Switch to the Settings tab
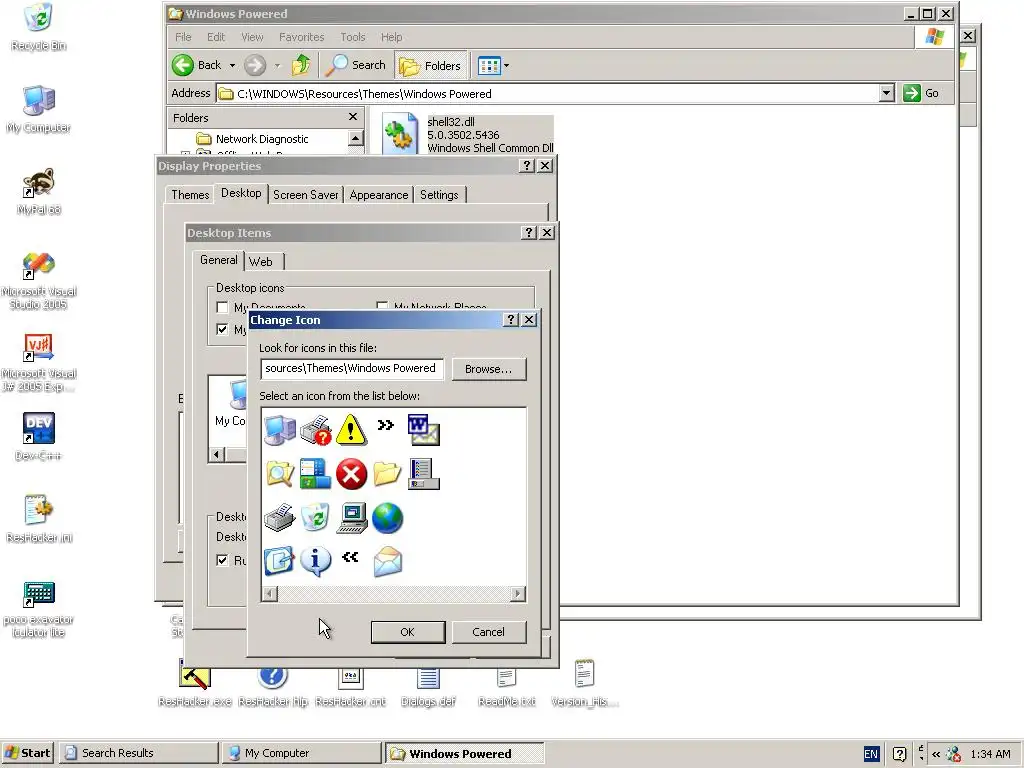 440,195
